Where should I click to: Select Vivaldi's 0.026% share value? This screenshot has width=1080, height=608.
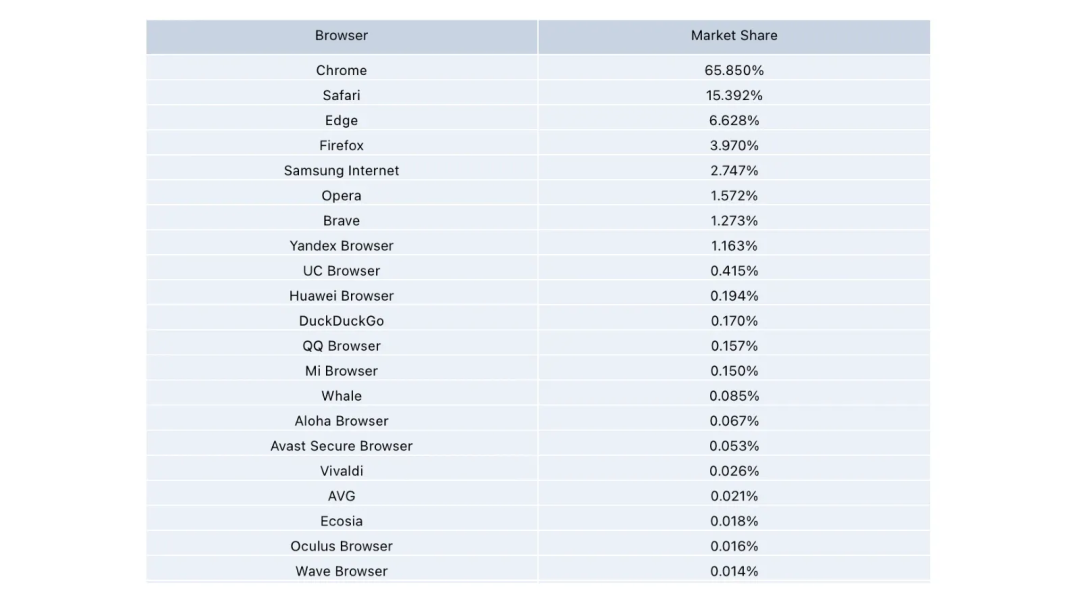pos(734,470)
